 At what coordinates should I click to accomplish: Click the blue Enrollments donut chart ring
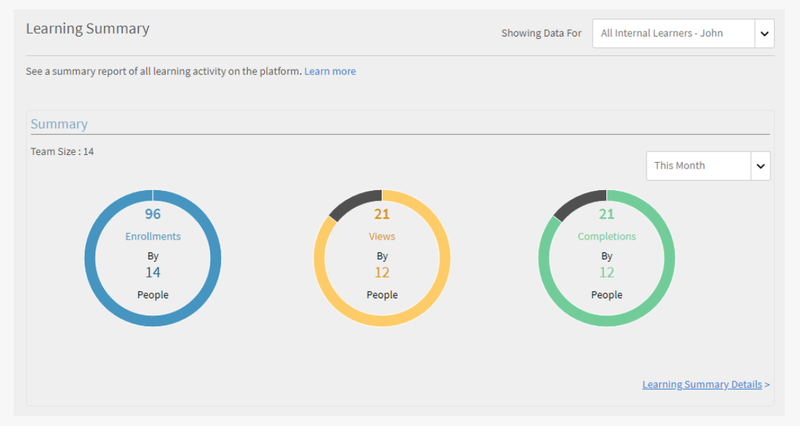90,258
